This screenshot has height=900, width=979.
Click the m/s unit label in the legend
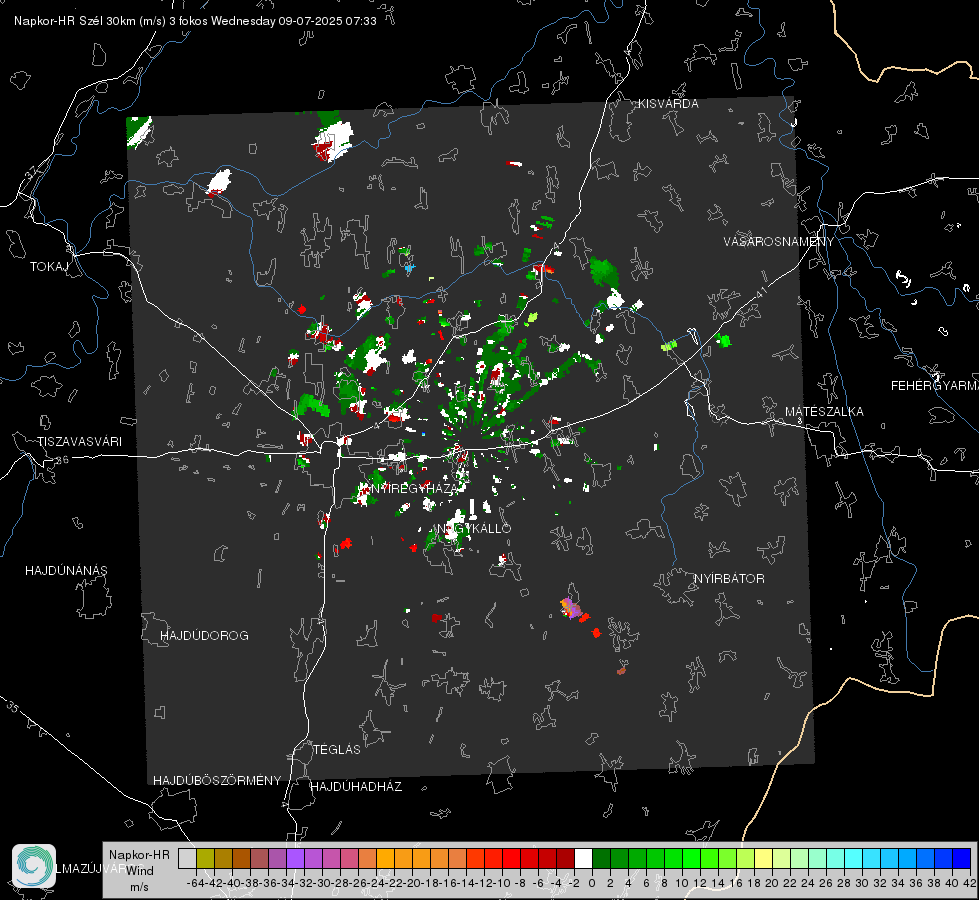point(139,886)
